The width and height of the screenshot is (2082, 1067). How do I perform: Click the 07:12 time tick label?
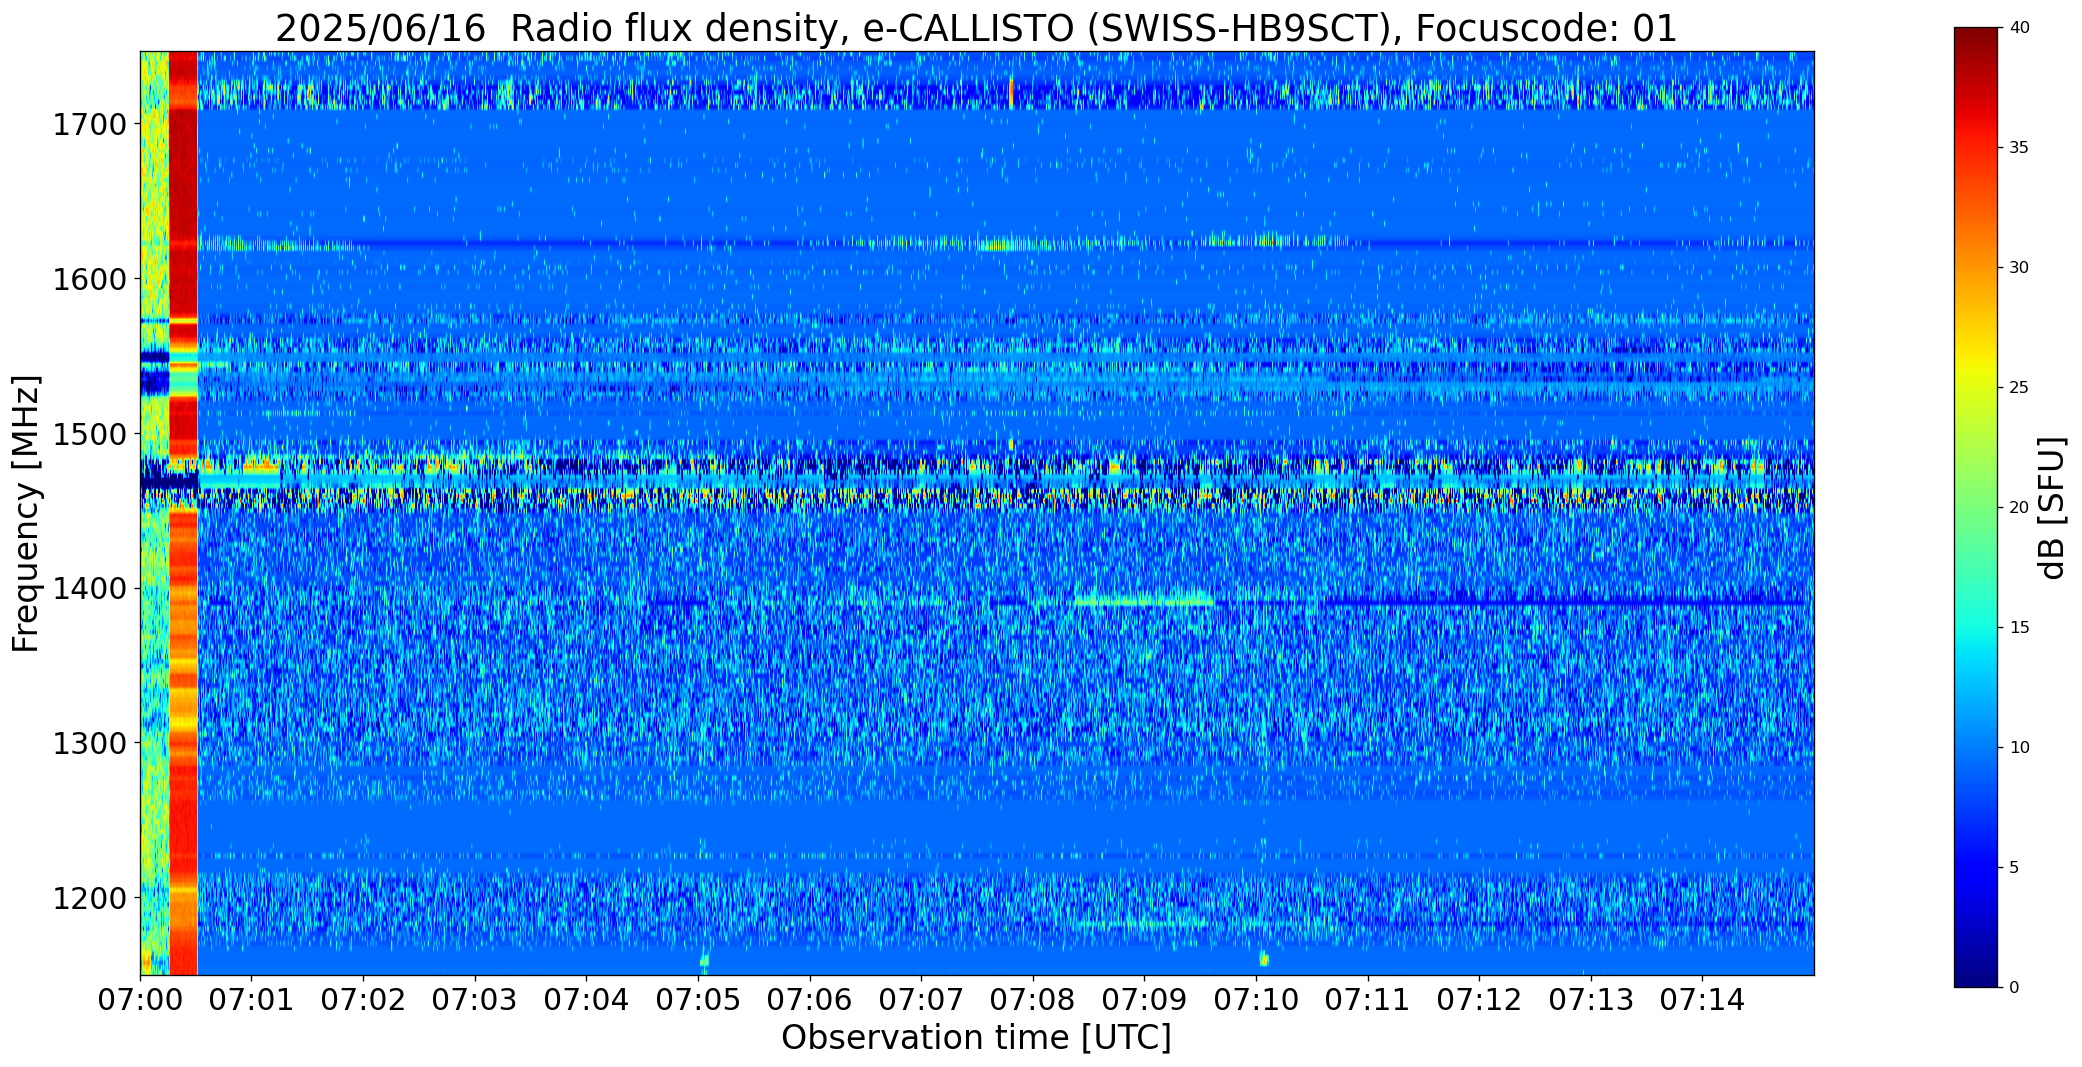tap(1478, 1000)
